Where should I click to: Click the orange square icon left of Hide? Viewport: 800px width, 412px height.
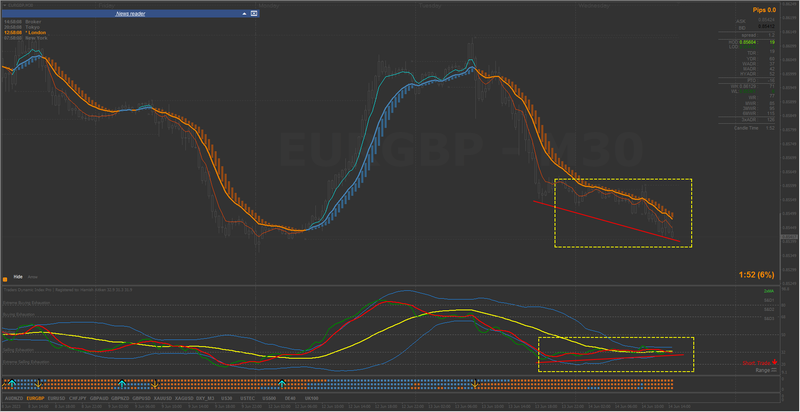[5, 279]
